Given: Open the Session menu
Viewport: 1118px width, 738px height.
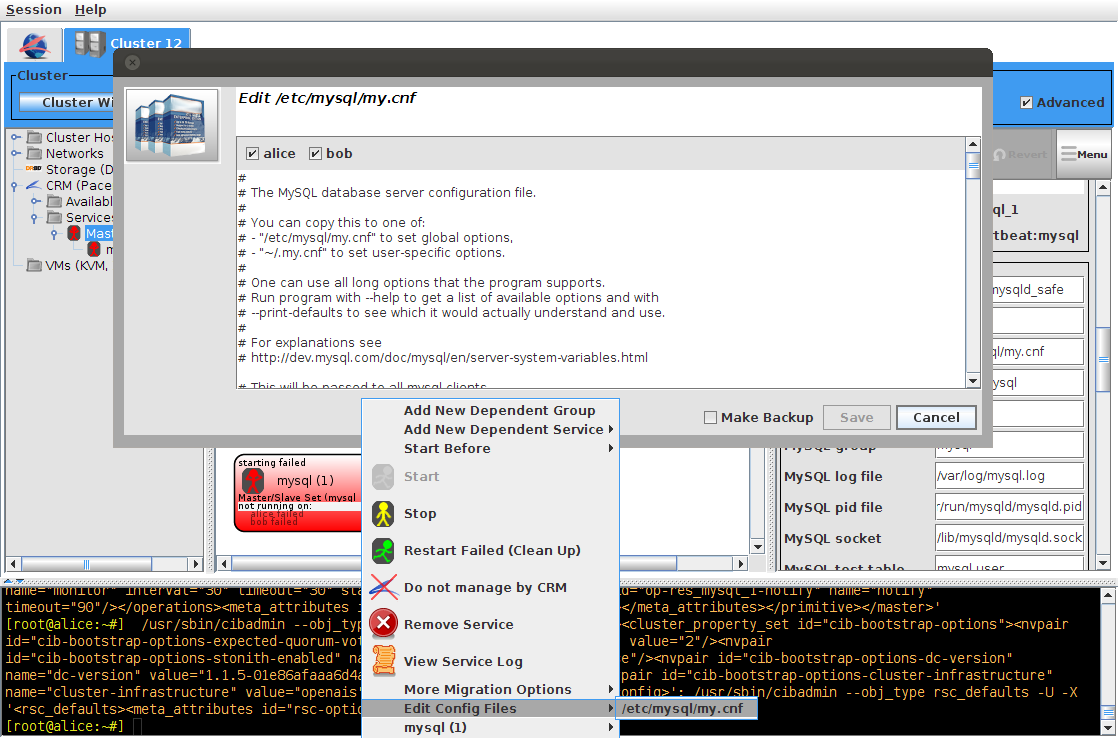Looking at the screenshot, I should click(x=33, y=9).
